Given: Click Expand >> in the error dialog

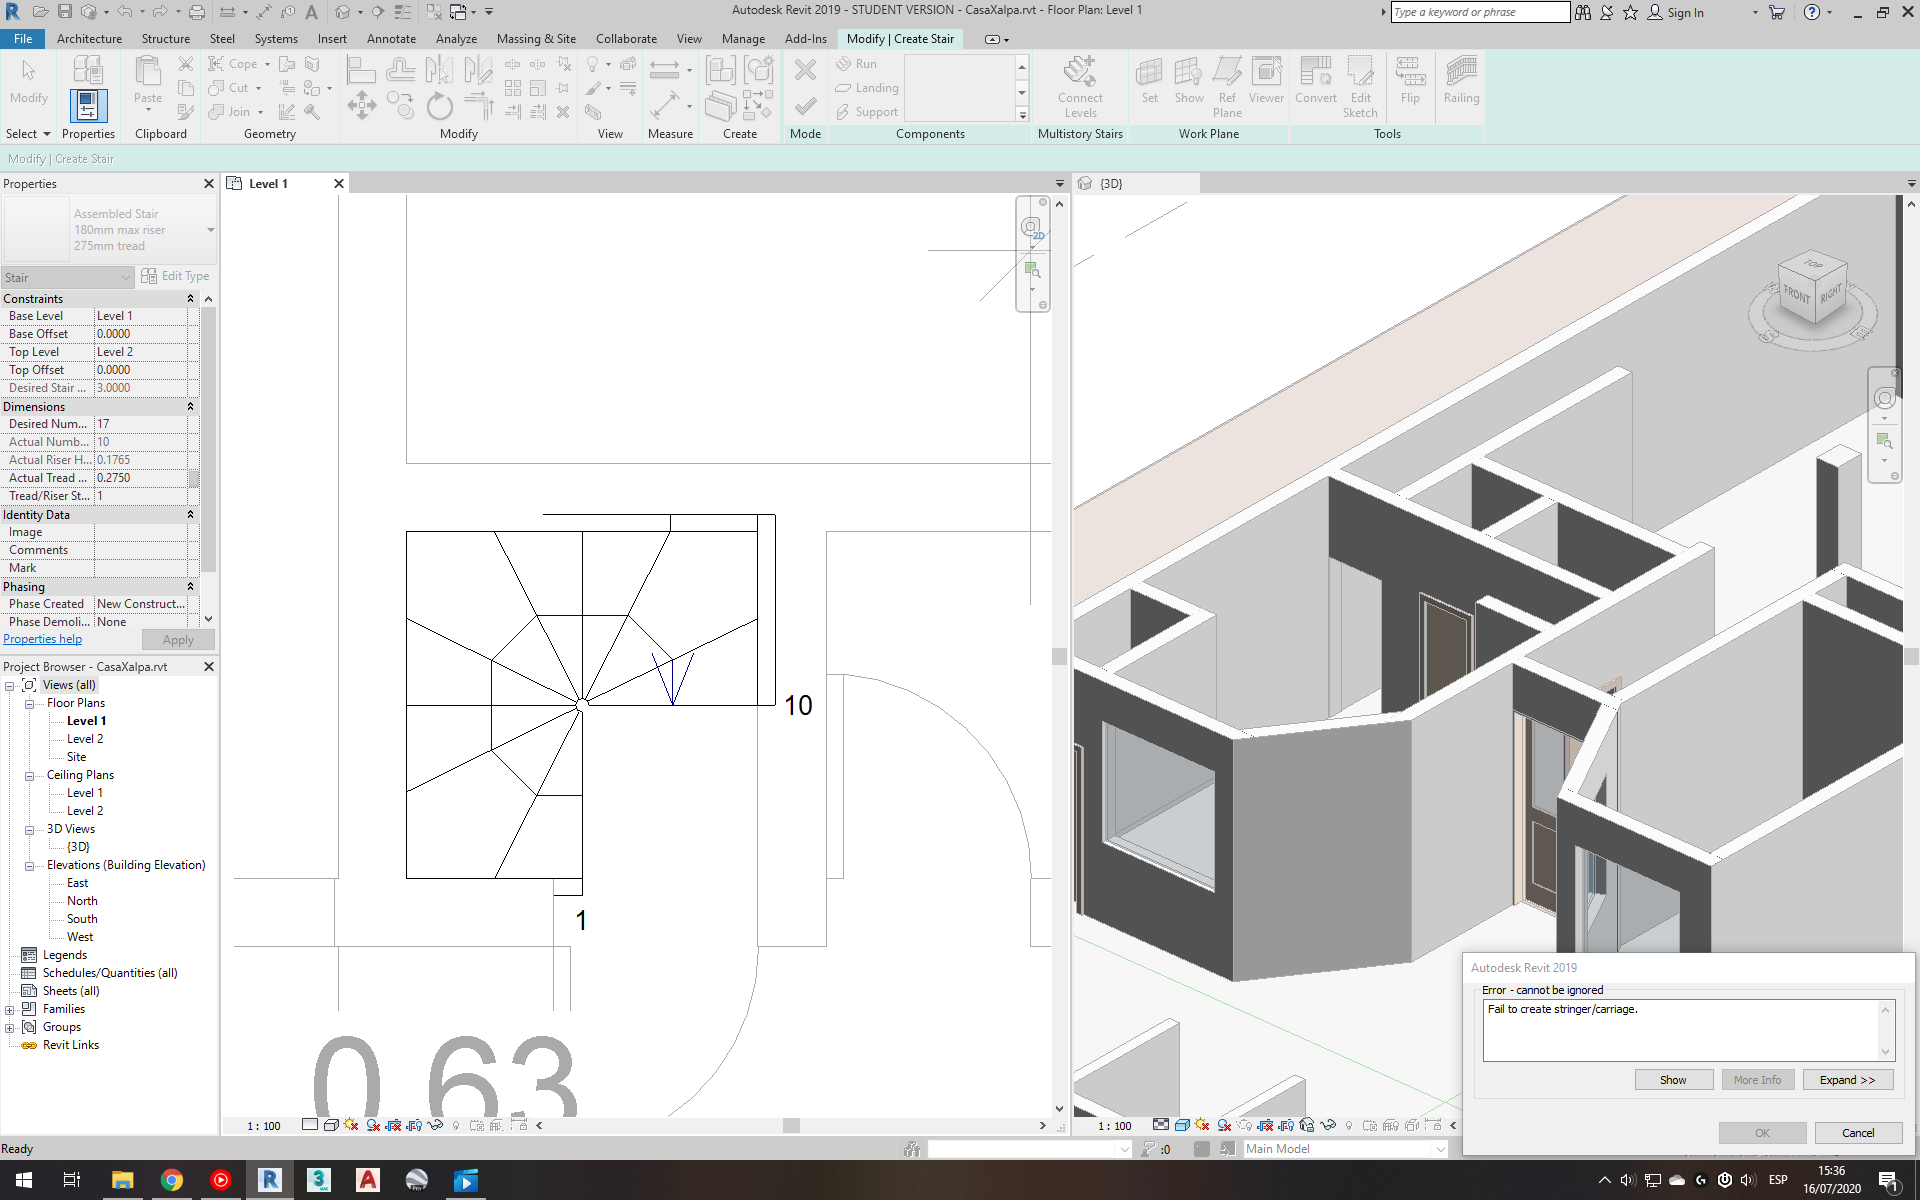Looking at the screenshot, I should [1846, 1079].
